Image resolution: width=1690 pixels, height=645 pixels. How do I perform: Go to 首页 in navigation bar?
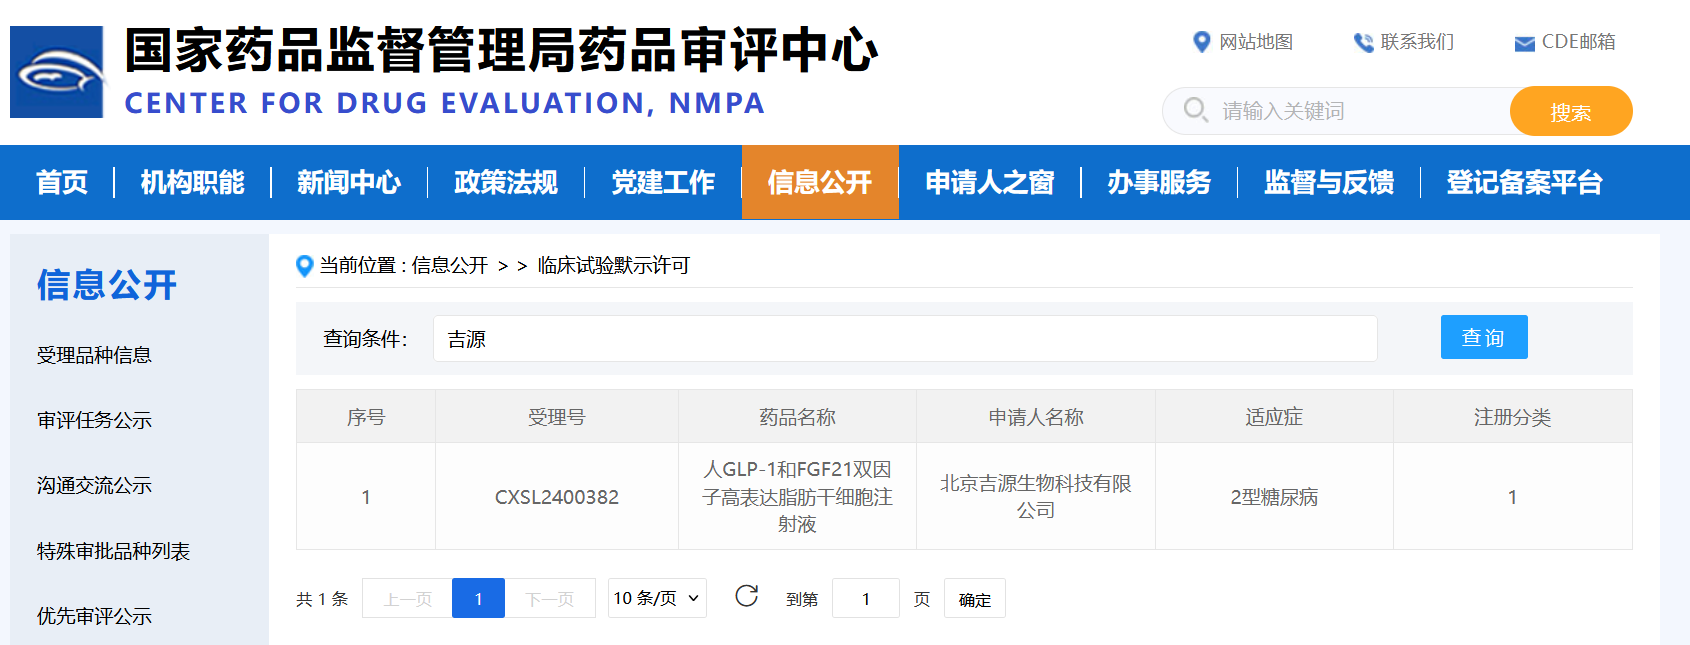[x=62, y=182]
